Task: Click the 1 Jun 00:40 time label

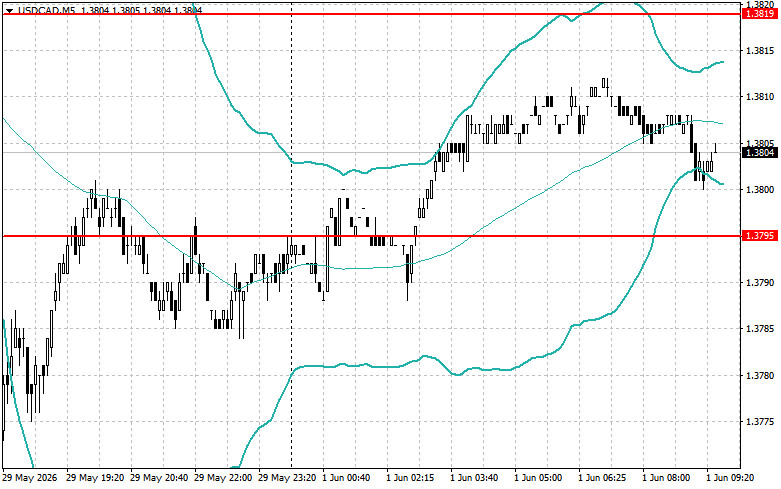Action: pos(346,478)
